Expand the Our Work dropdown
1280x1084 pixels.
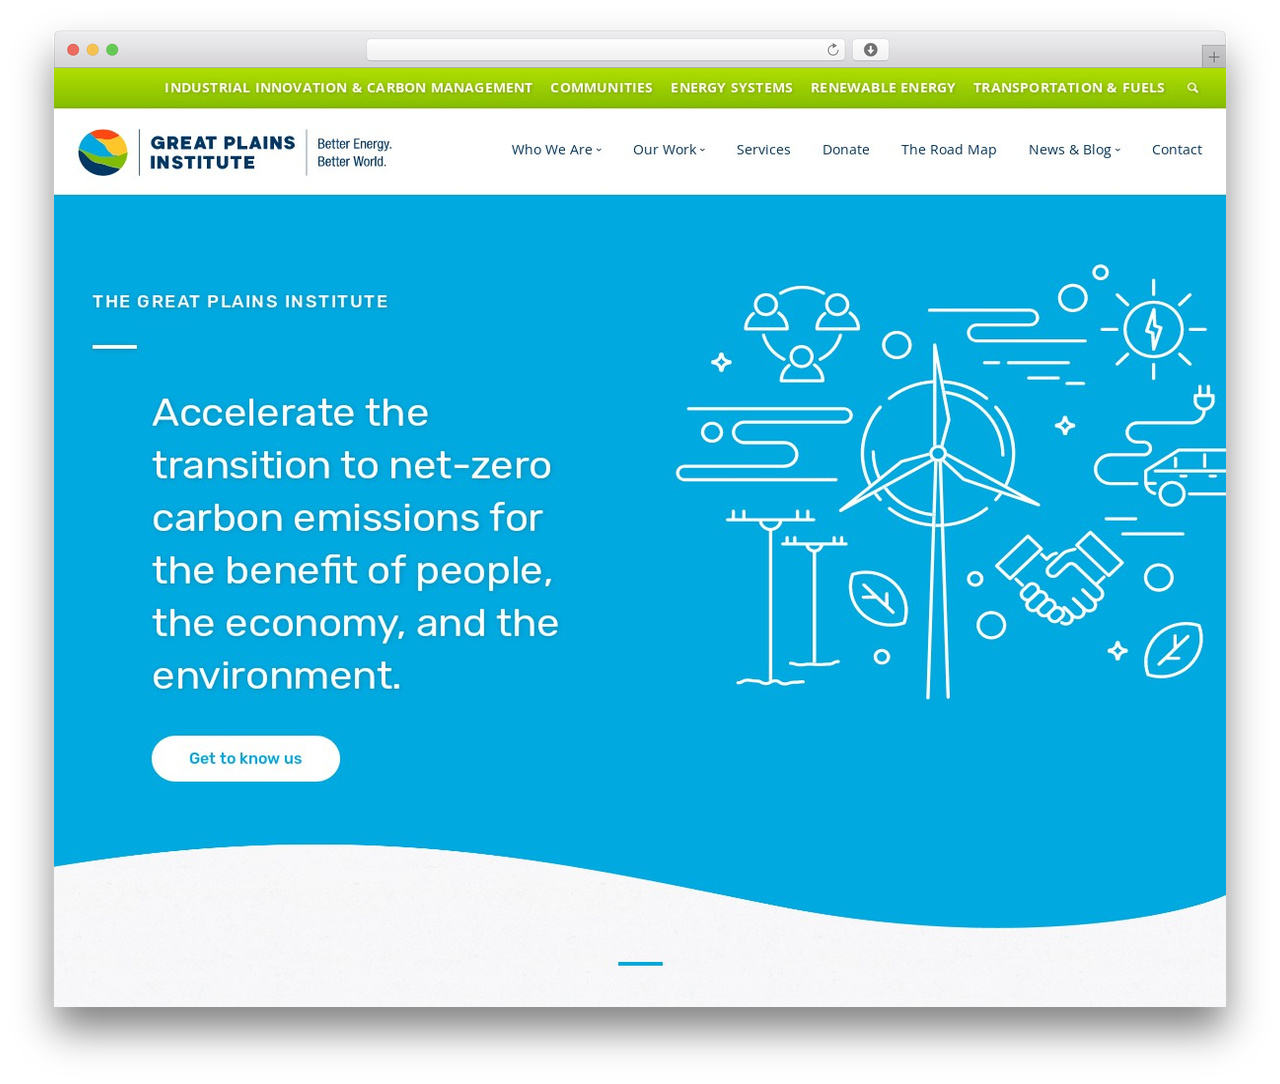(x=669, y=150)
